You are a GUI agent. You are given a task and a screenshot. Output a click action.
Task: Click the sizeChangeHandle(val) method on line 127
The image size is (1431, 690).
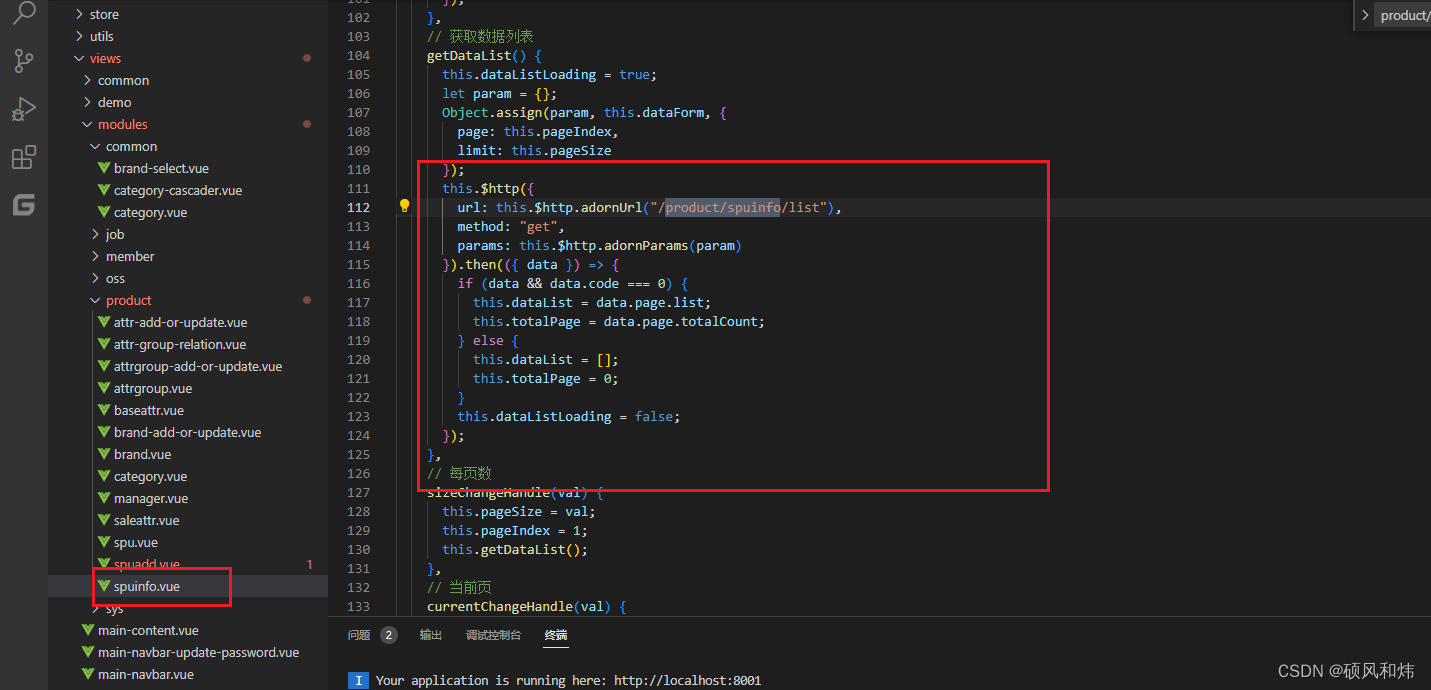pos(507,492)
